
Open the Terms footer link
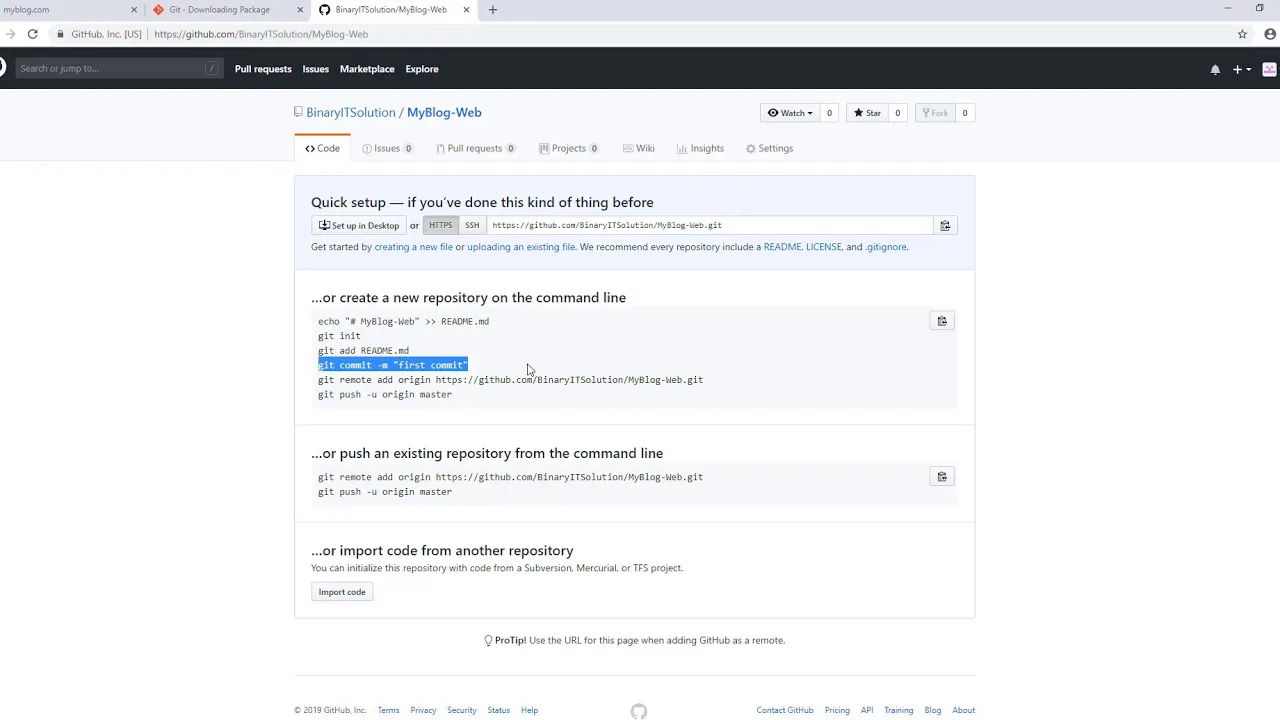[388, 711]
